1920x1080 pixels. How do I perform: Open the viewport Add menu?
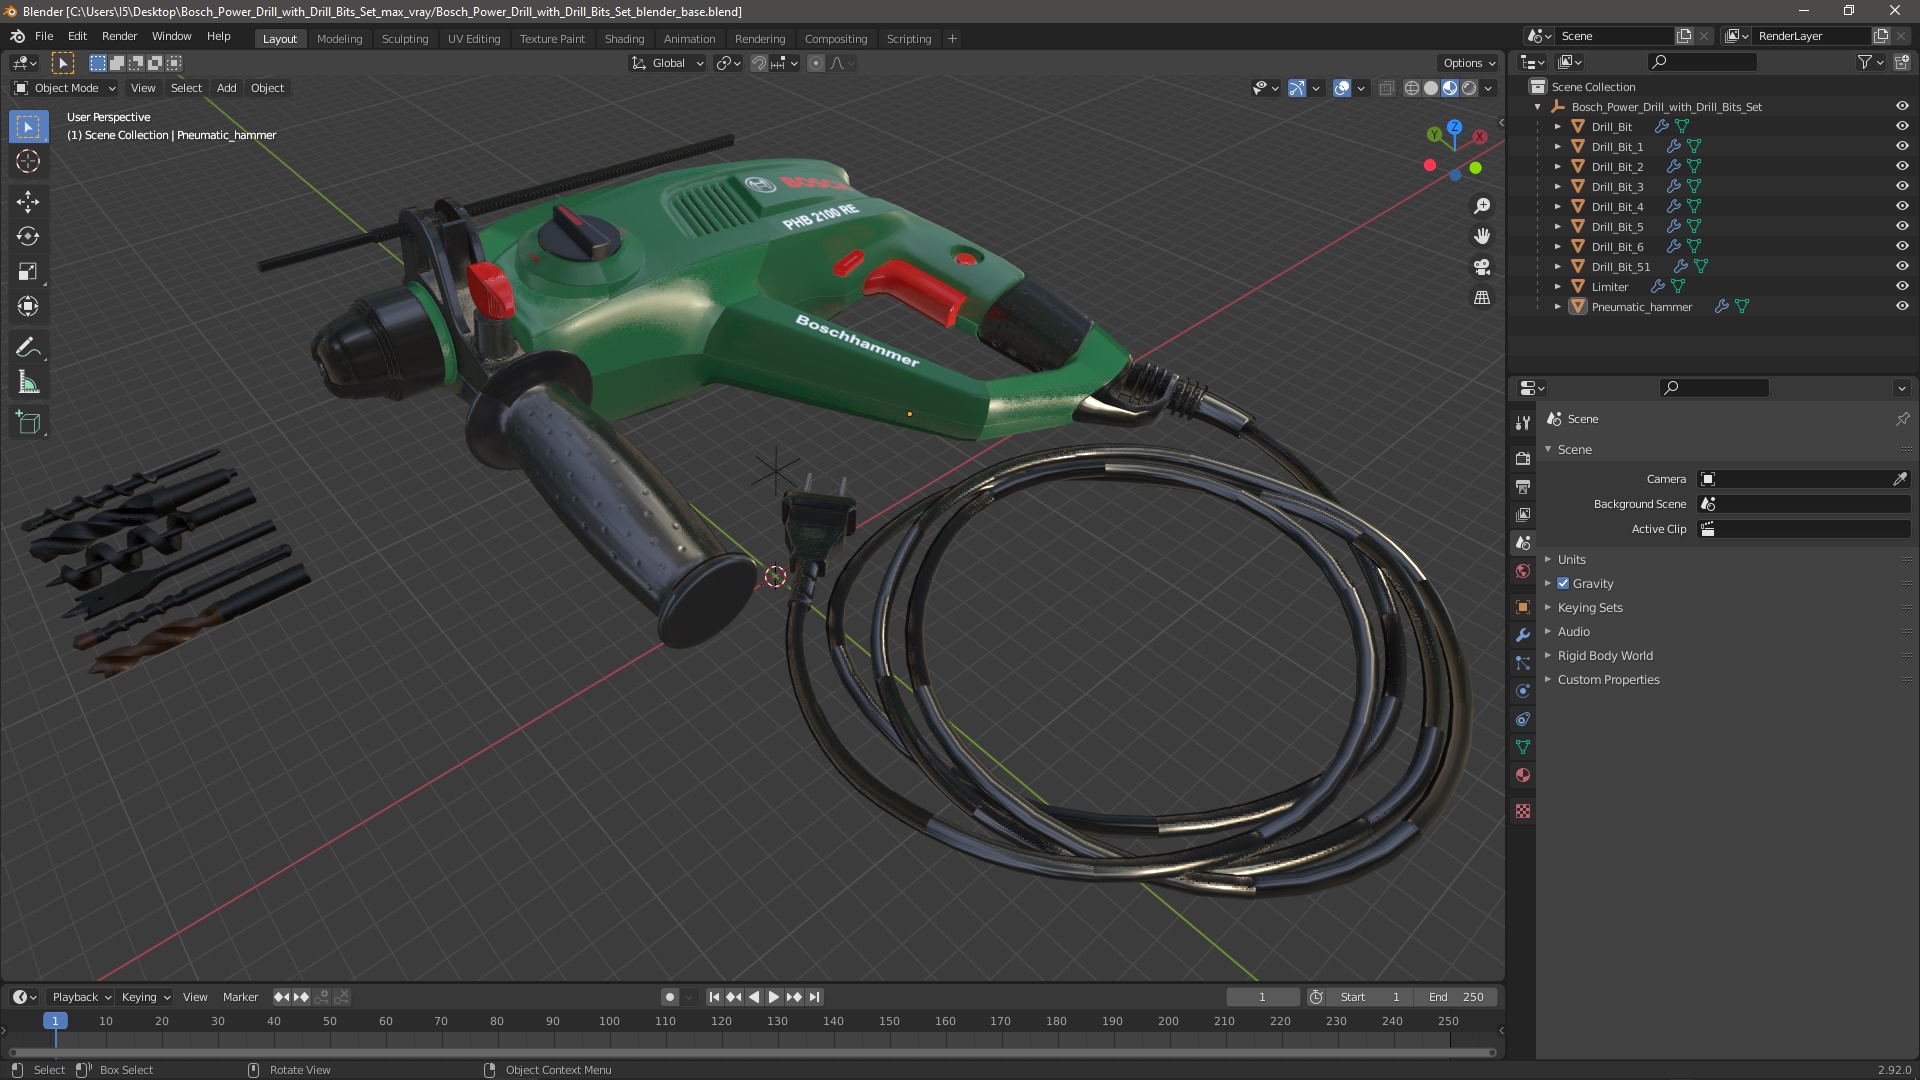(227, 88)
